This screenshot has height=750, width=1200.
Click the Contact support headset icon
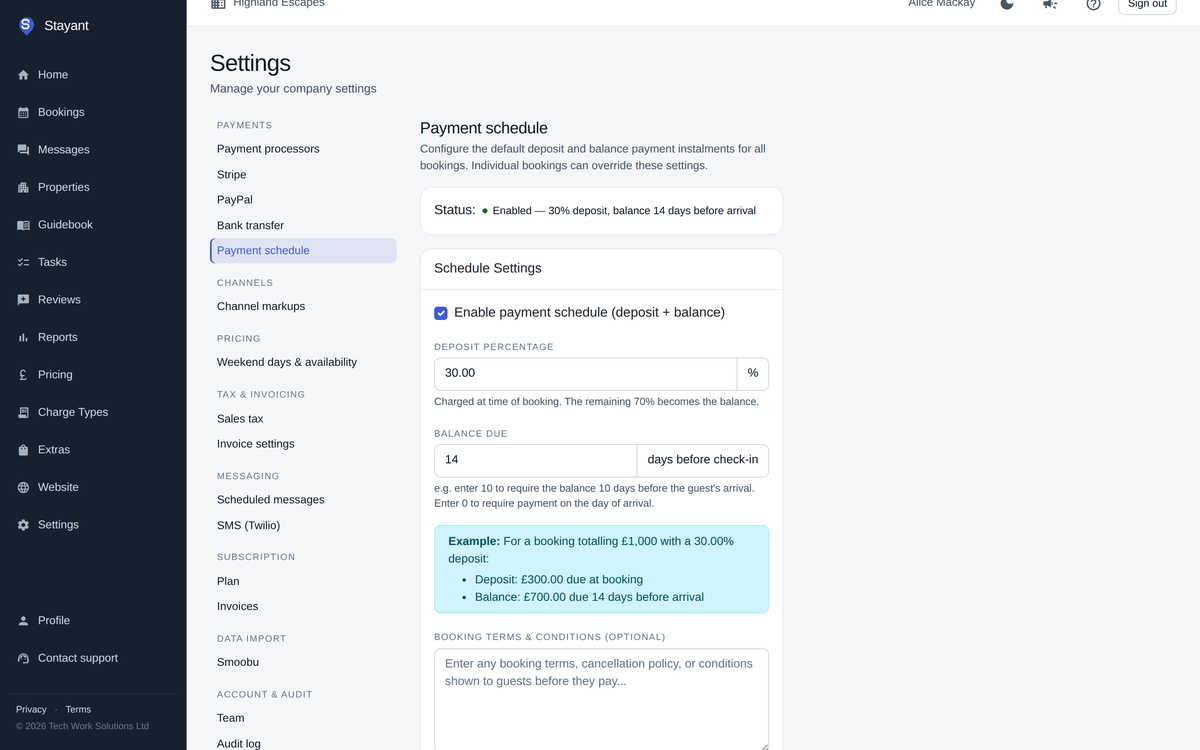click(x=23, y=658)
